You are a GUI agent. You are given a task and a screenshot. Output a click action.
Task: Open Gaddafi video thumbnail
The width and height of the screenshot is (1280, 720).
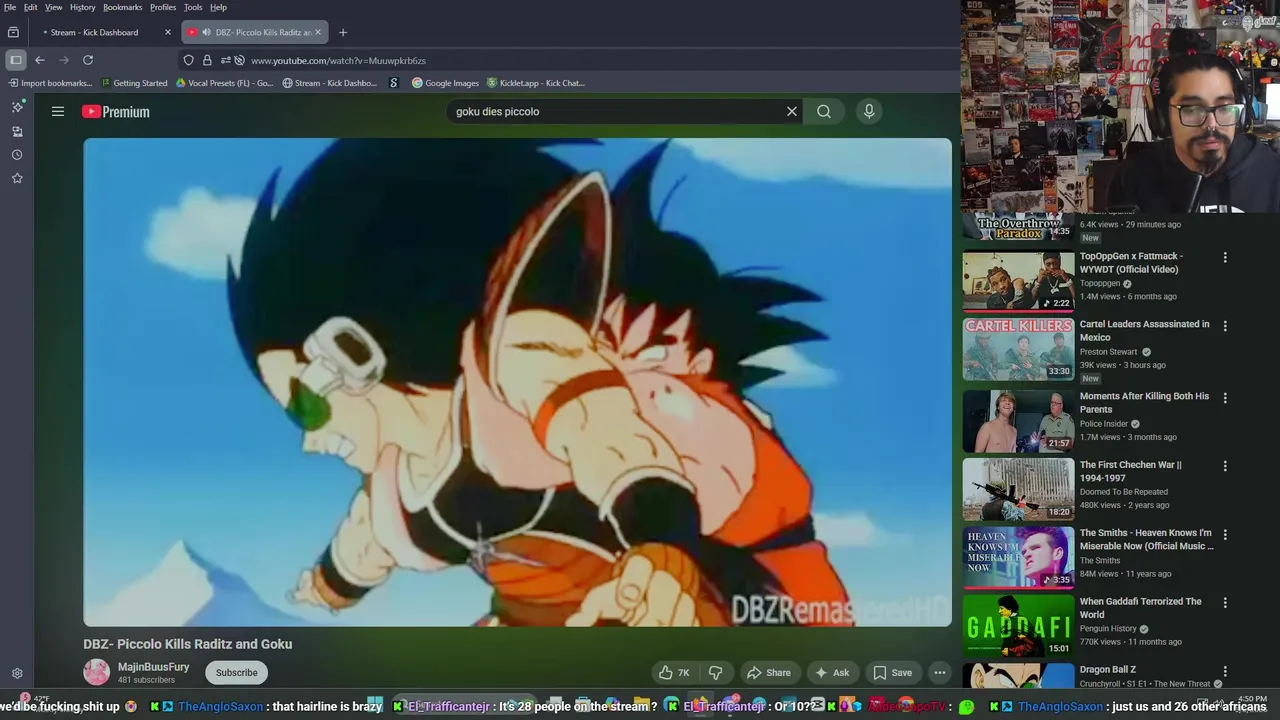[1019, 626]
